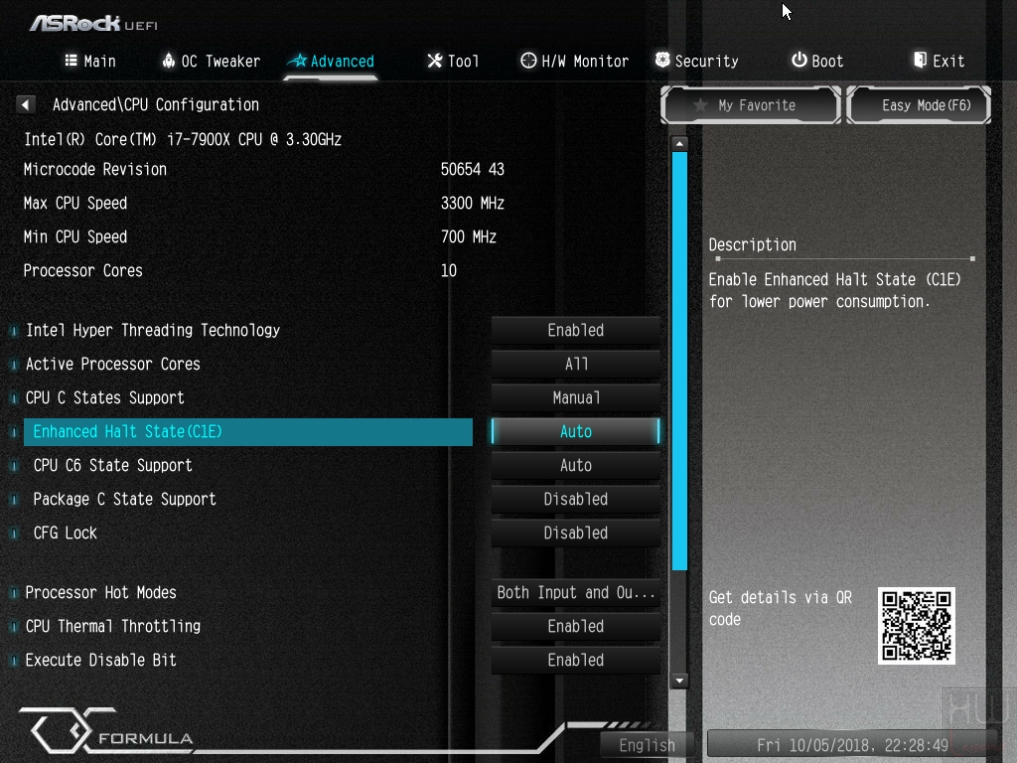Click the Microcode Revision value 50654 43
The image size is (1017, 763).
[472, 169]
